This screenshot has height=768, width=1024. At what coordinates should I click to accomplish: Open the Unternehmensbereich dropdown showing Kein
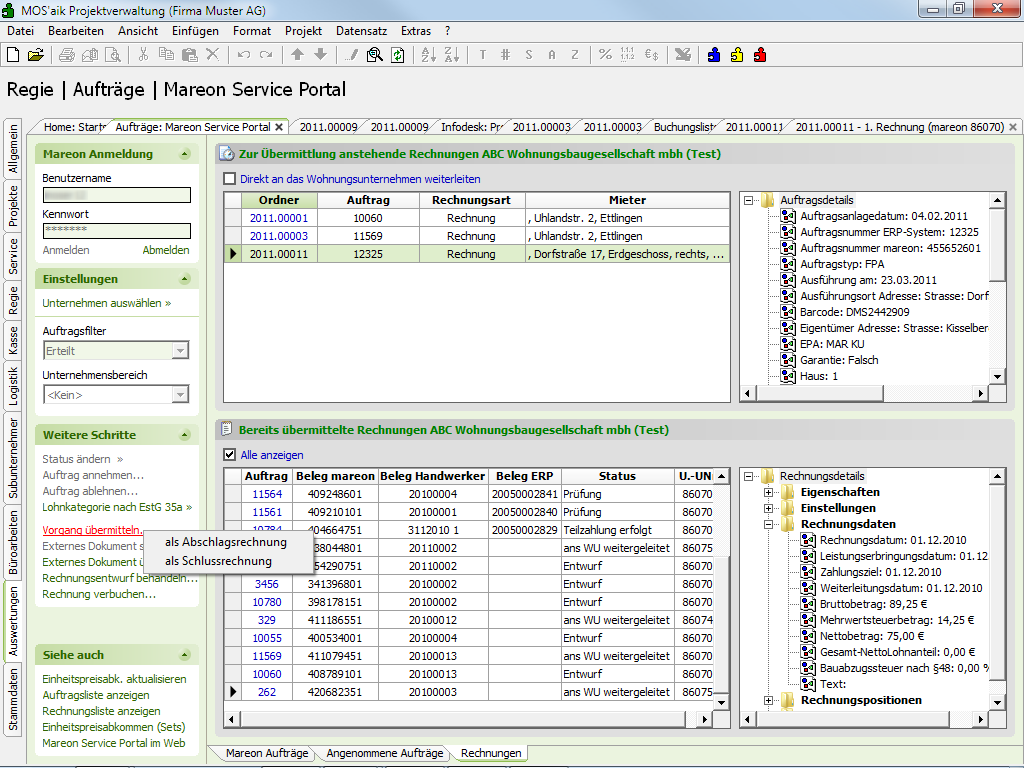point(180,394)
